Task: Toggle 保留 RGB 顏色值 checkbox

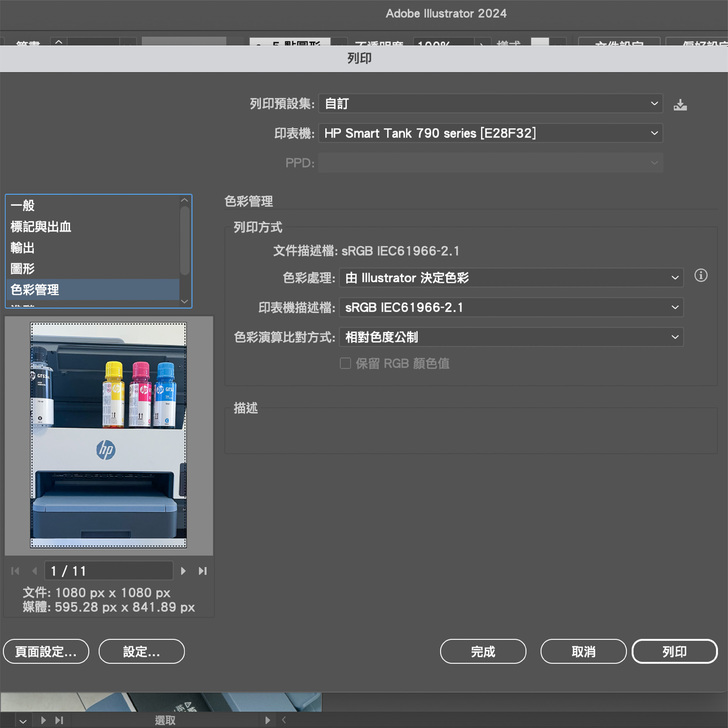Action: pos(345,363)
